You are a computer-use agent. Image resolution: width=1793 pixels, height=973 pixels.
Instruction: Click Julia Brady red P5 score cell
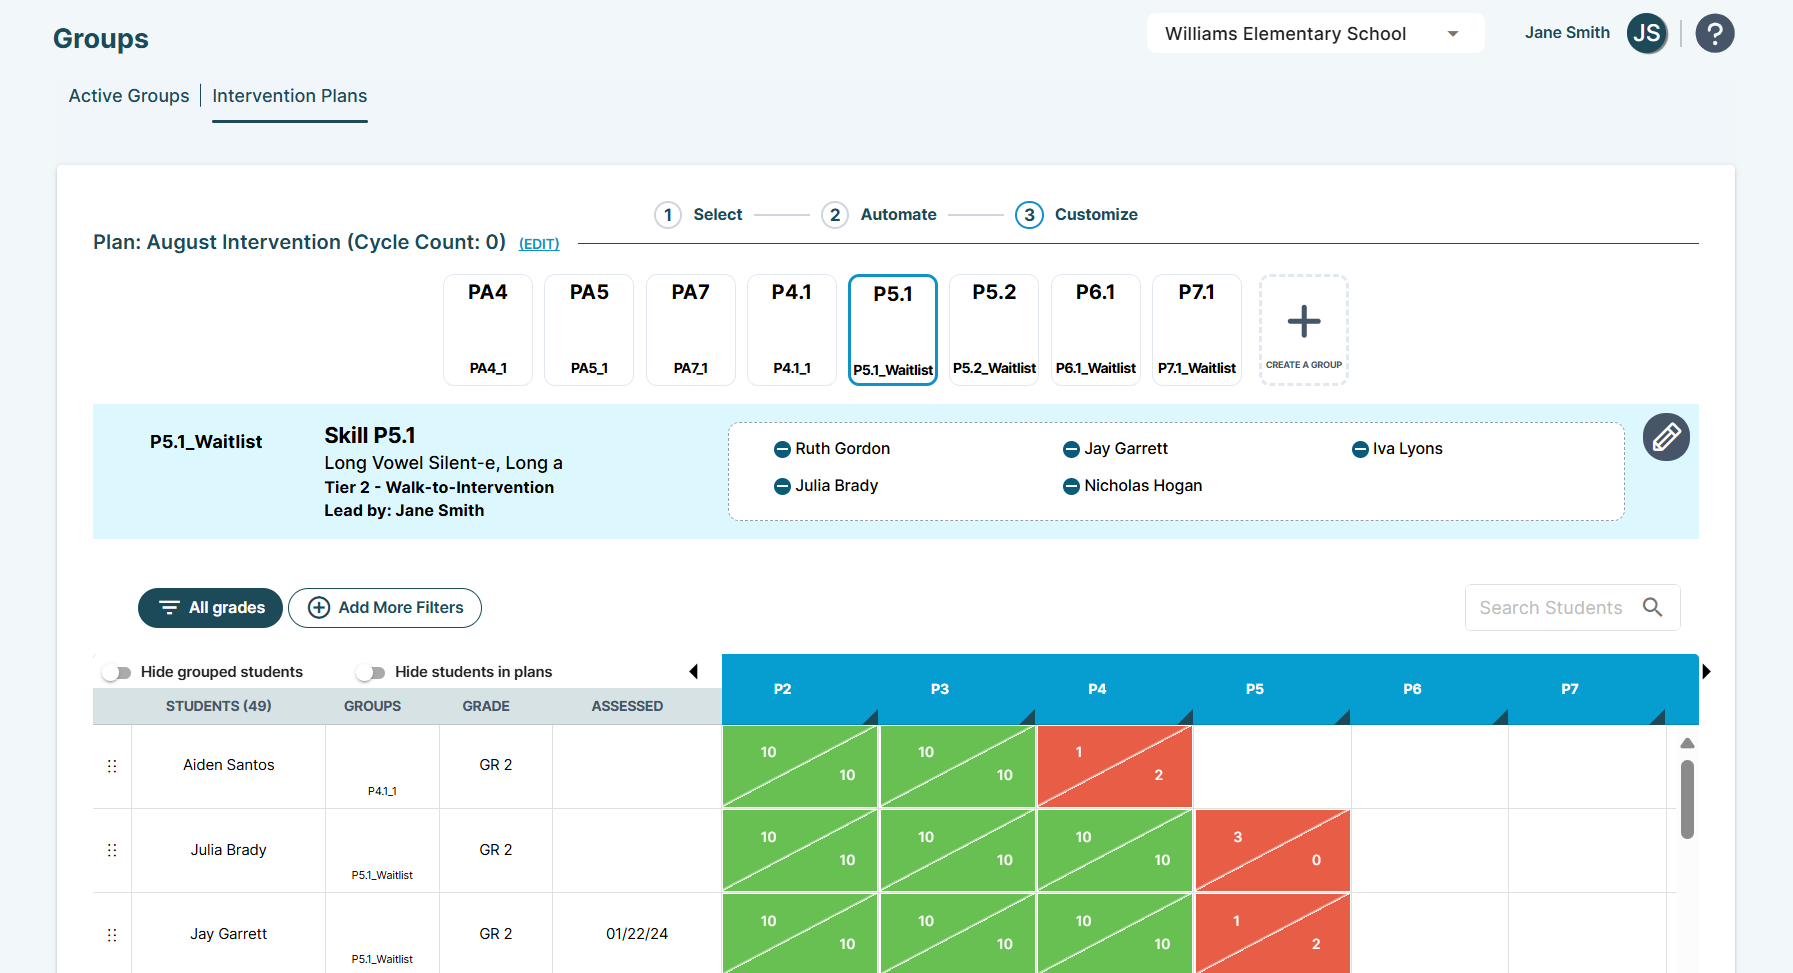[1273, 851]
